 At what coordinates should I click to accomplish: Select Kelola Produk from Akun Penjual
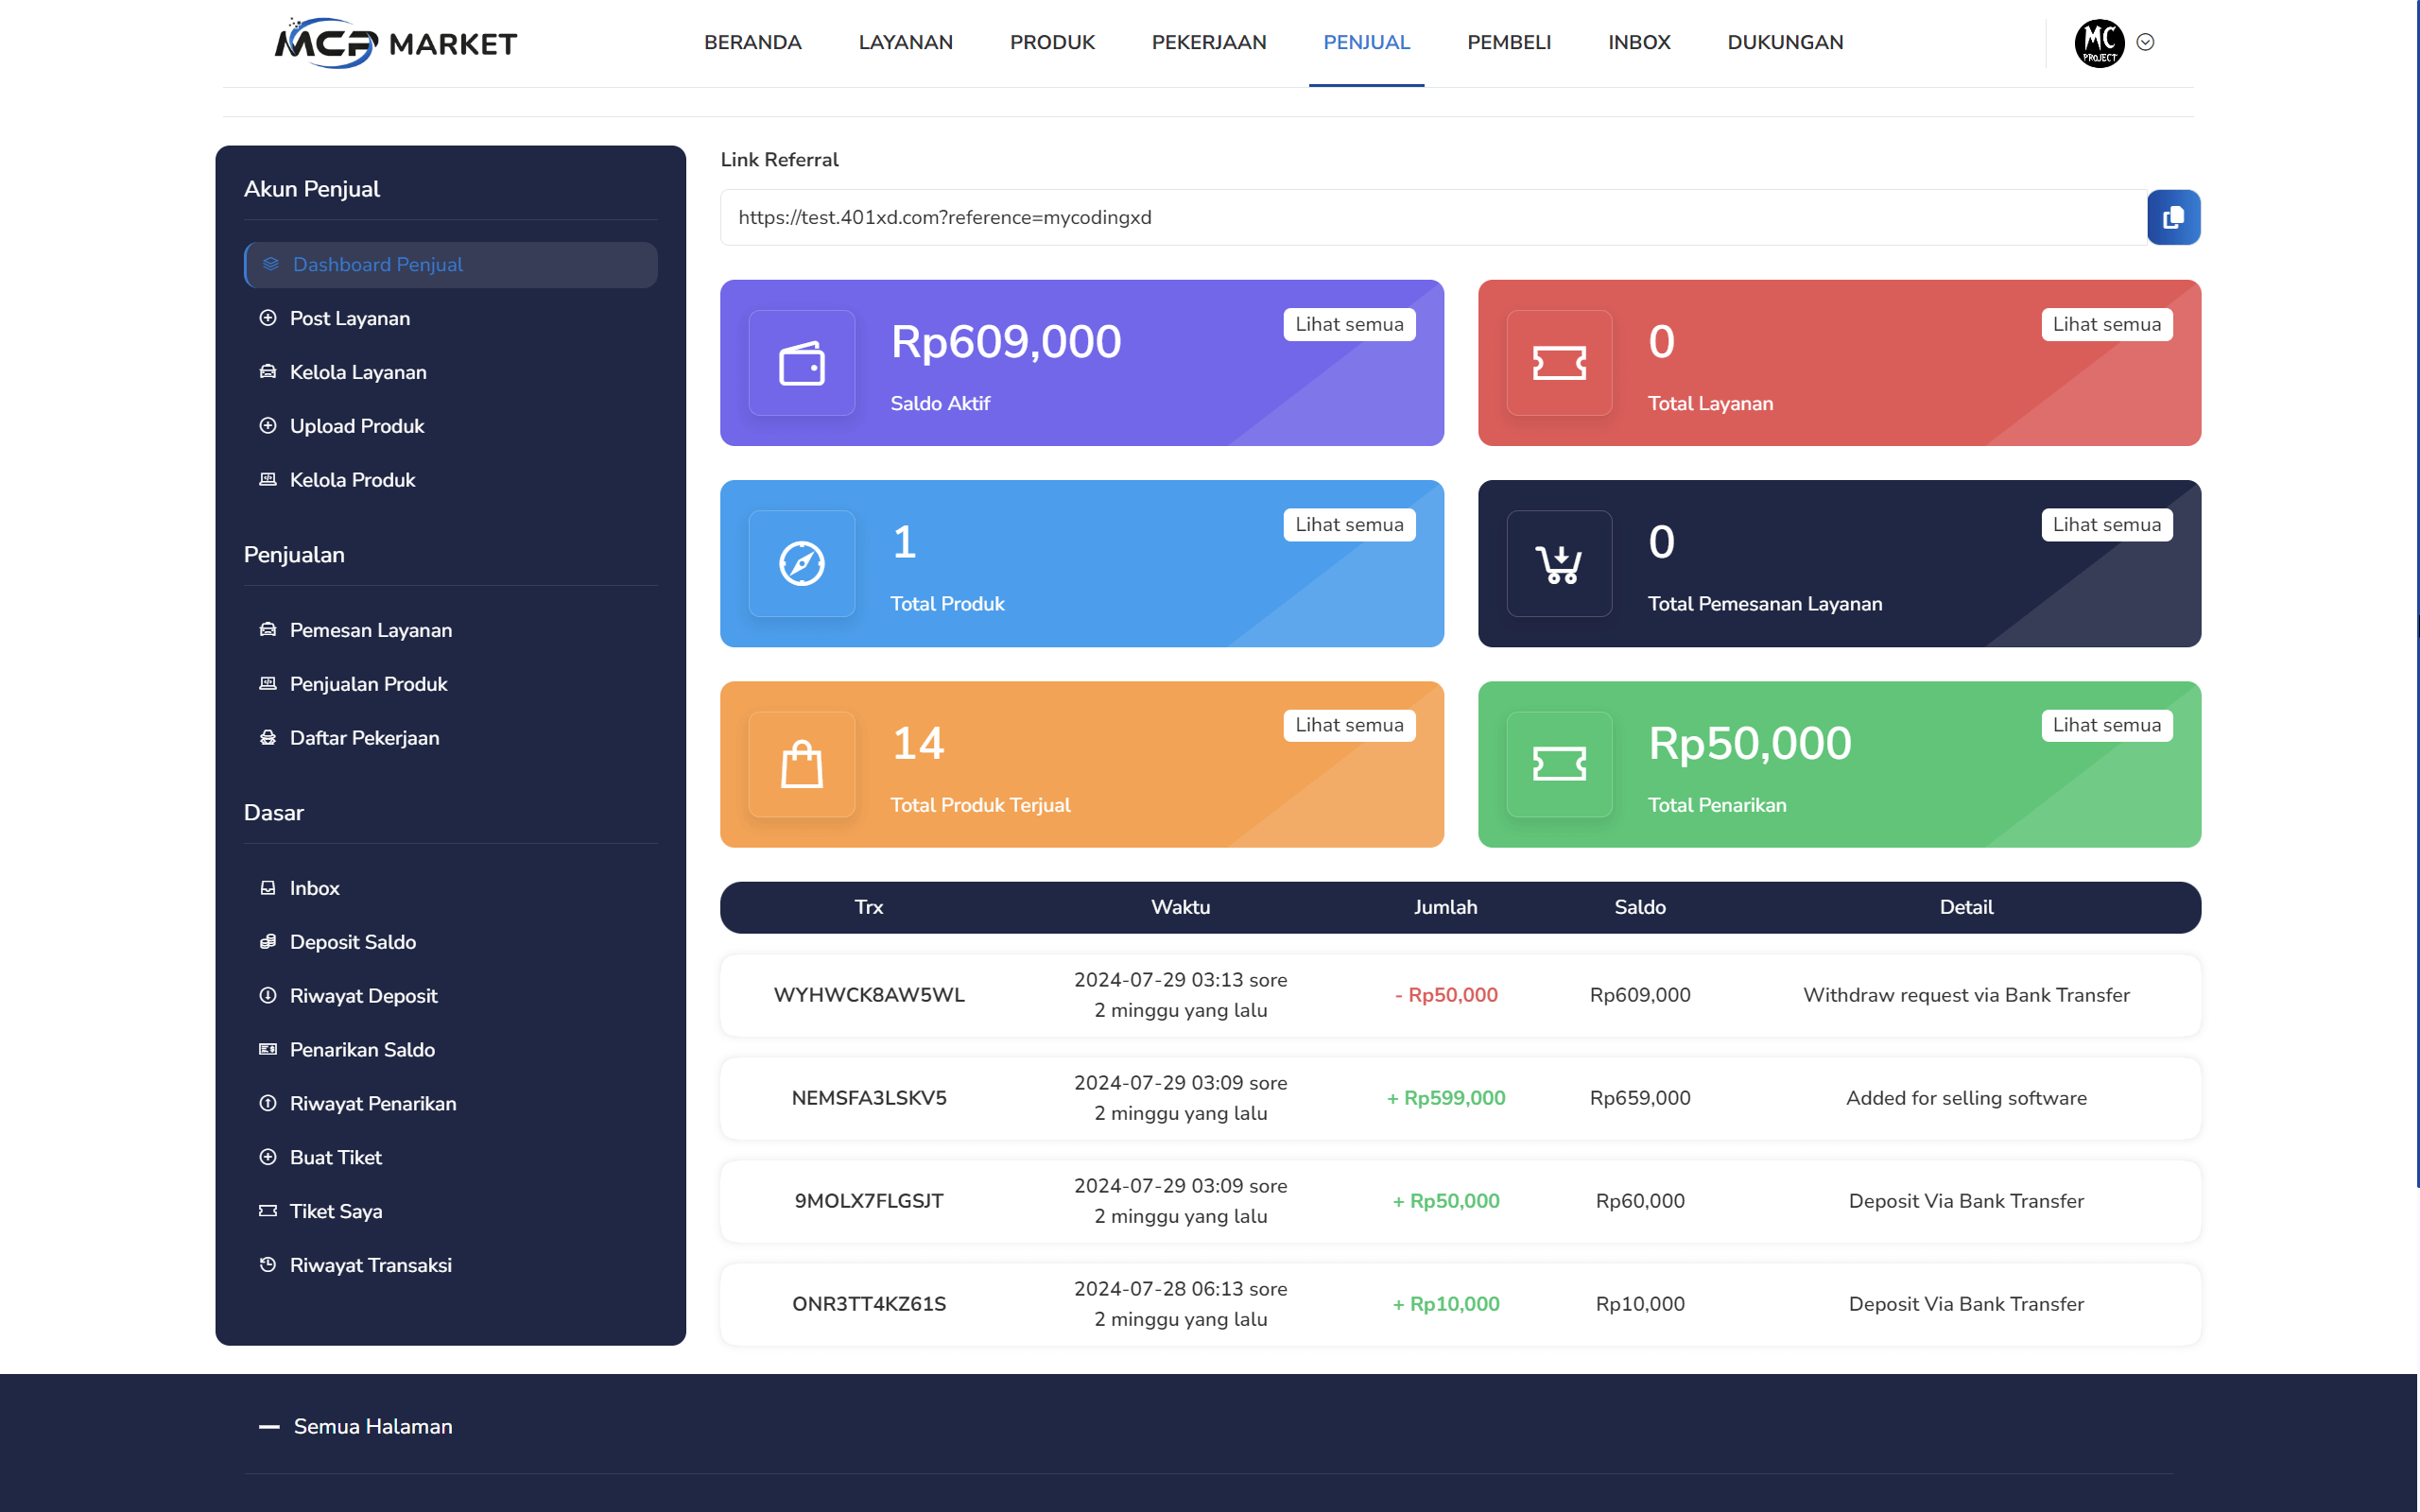coord(352,479)
